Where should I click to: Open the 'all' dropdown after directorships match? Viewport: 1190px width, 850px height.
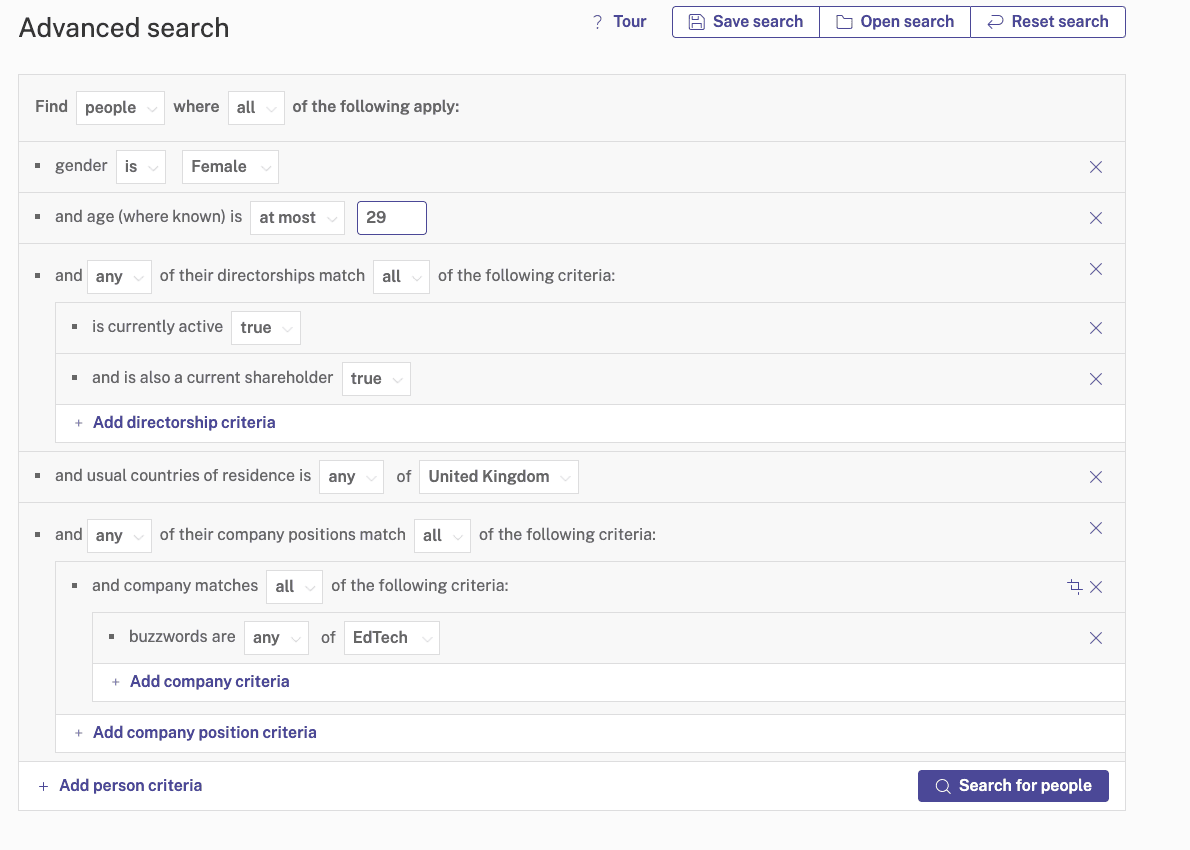tap(401, 277)
